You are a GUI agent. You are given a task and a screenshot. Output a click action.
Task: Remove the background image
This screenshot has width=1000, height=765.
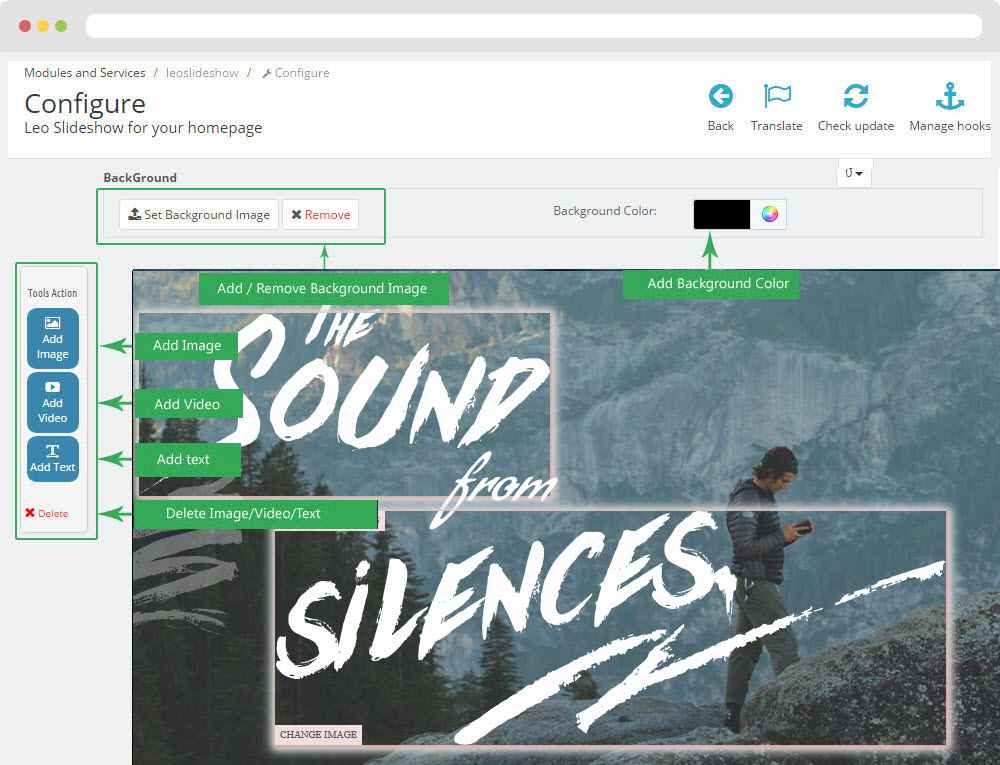321,214
